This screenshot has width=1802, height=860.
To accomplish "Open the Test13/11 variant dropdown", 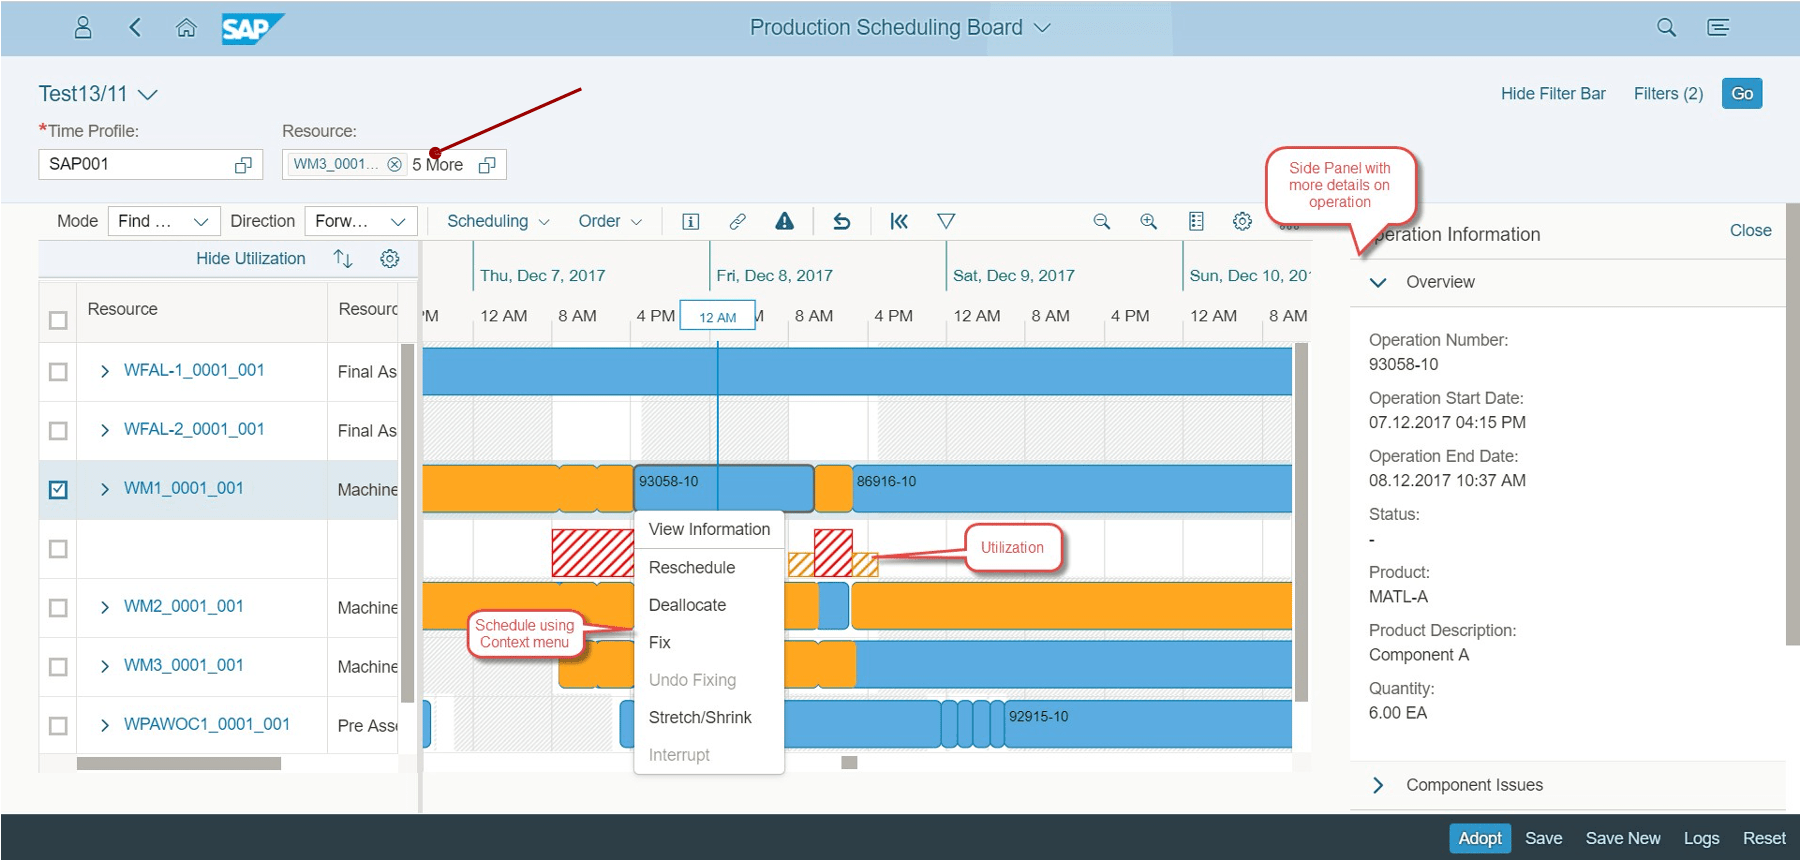I will pyautogui.click(x=148, y=94).
